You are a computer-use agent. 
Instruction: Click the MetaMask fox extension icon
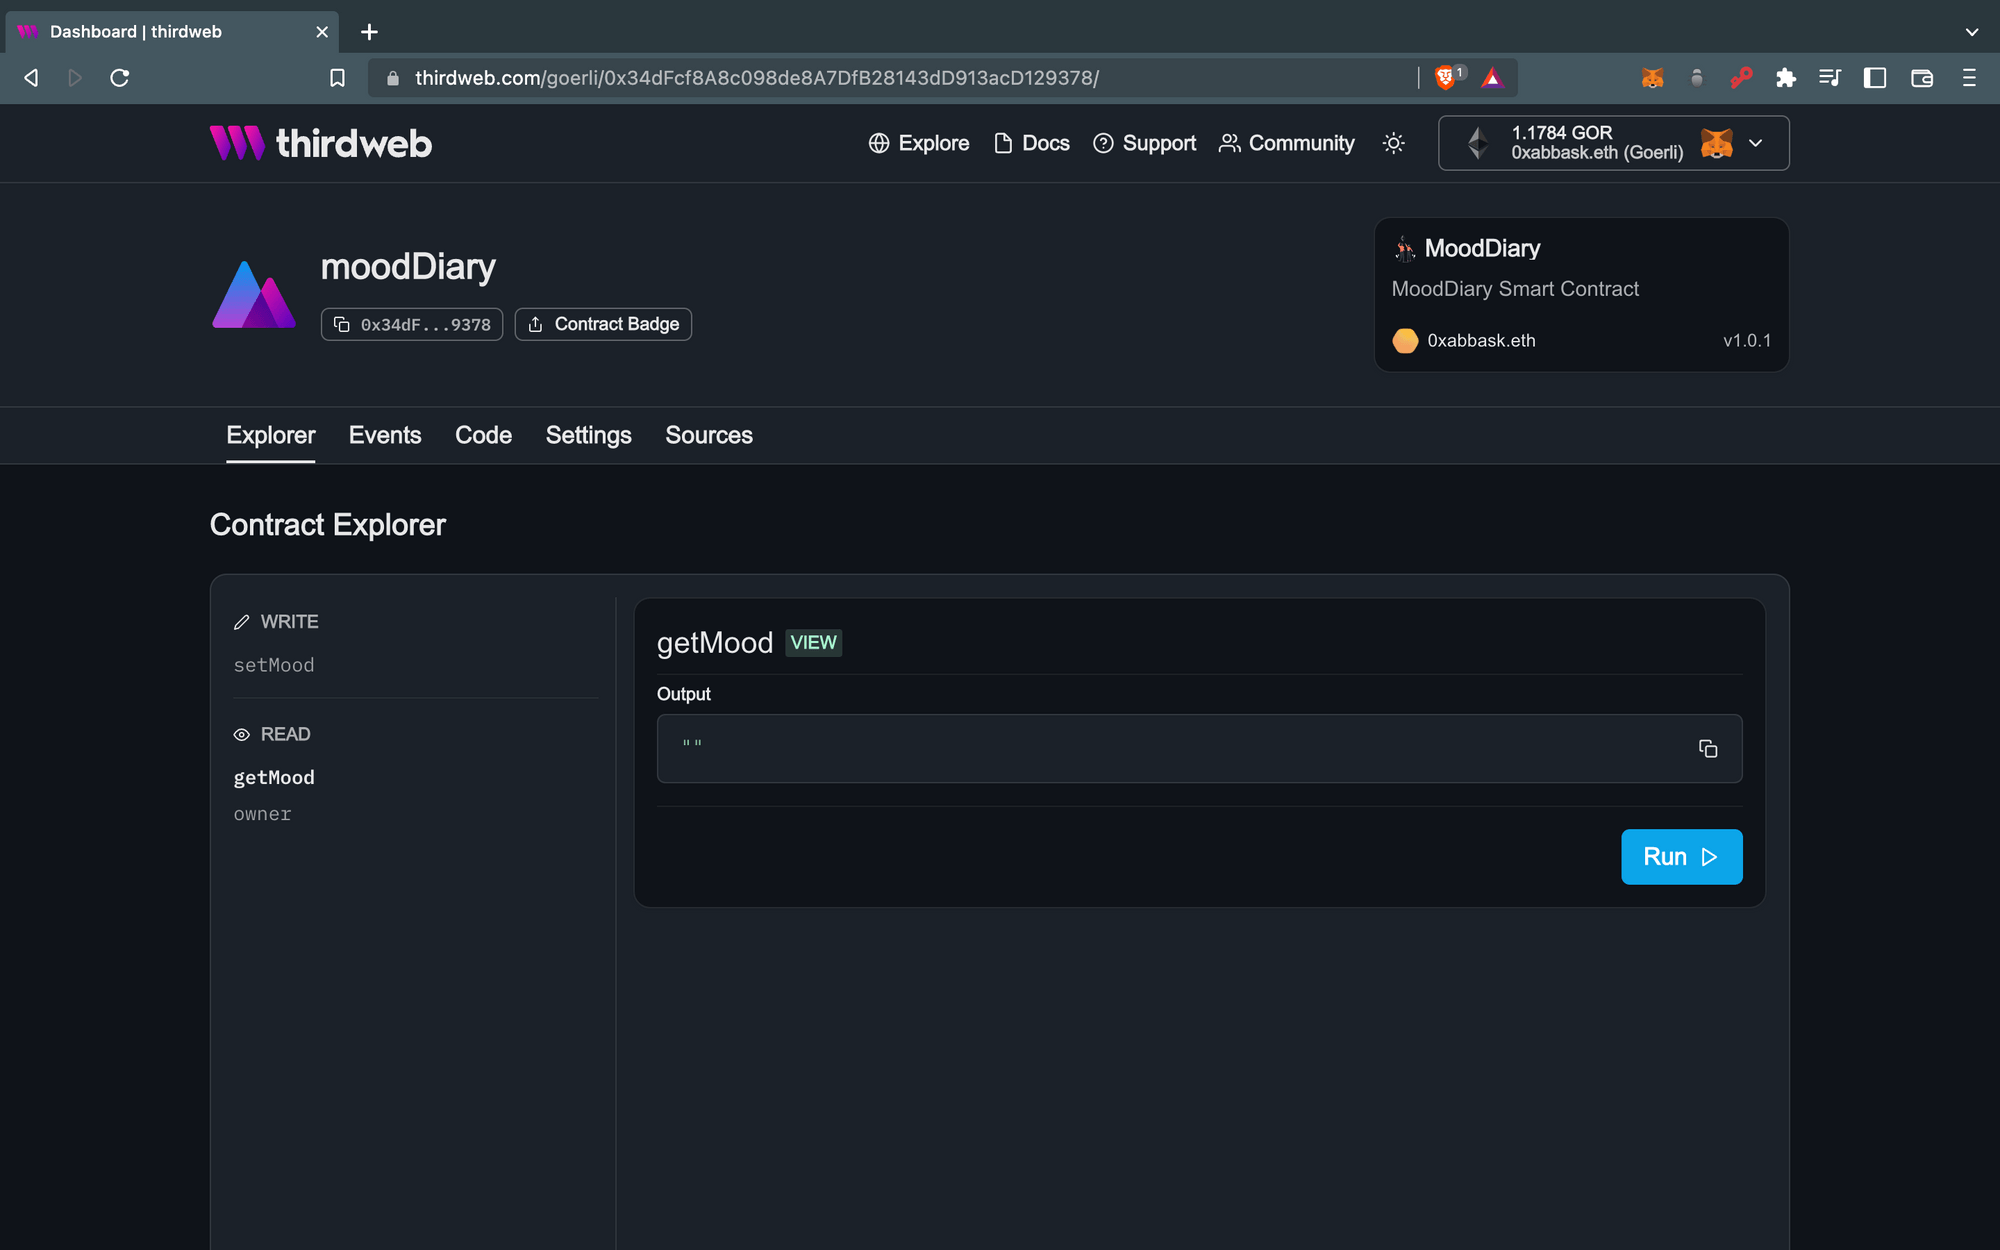click(x=1652, y=77)
